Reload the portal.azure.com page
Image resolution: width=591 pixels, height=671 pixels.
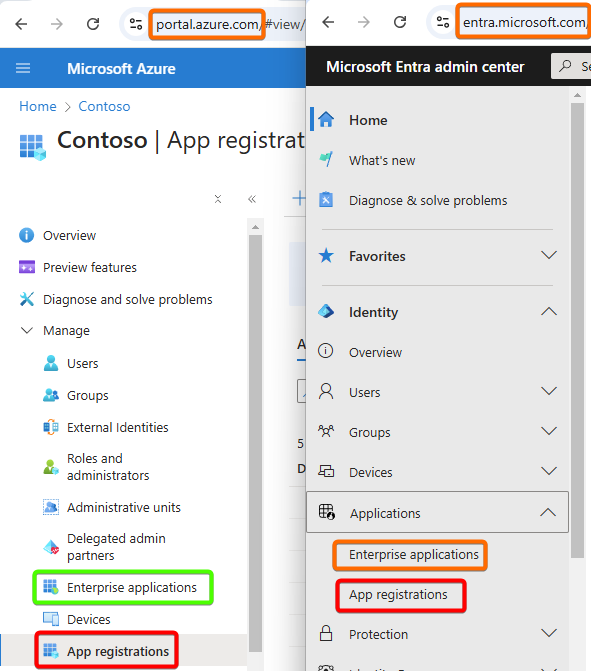pyautogui.click(x=93, y=24)
